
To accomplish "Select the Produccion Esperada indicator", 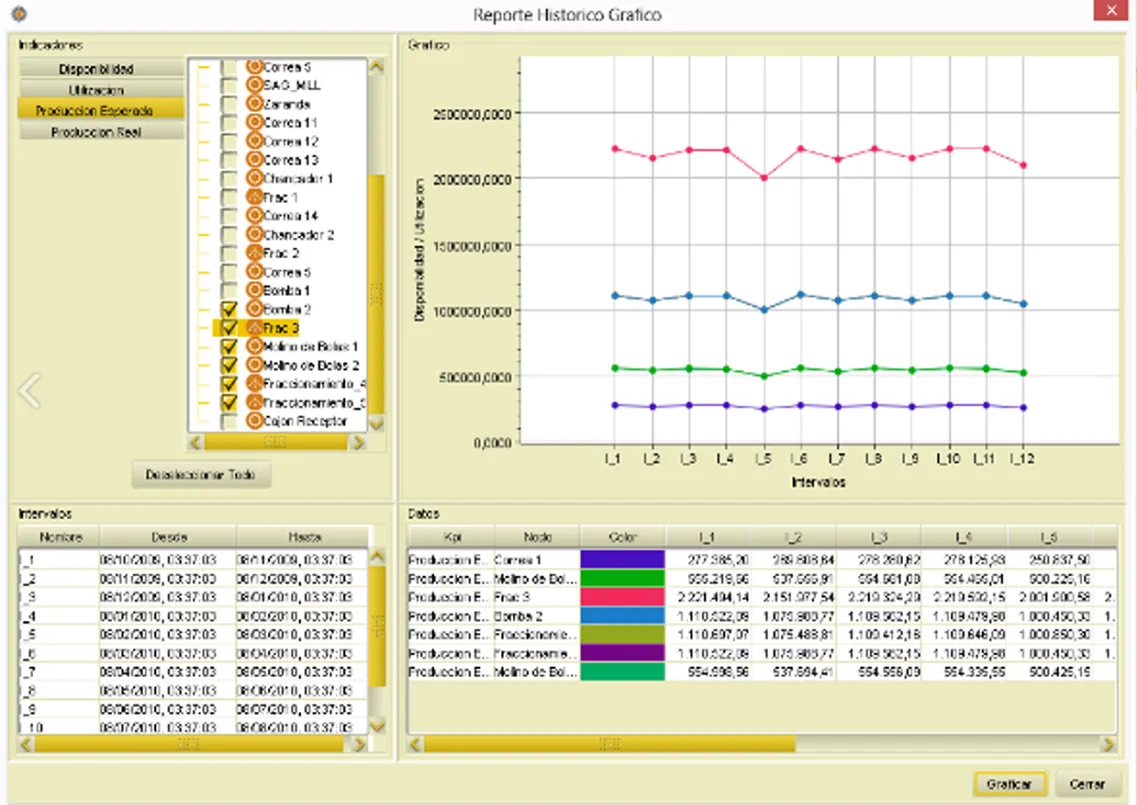I will pos(102,110).
